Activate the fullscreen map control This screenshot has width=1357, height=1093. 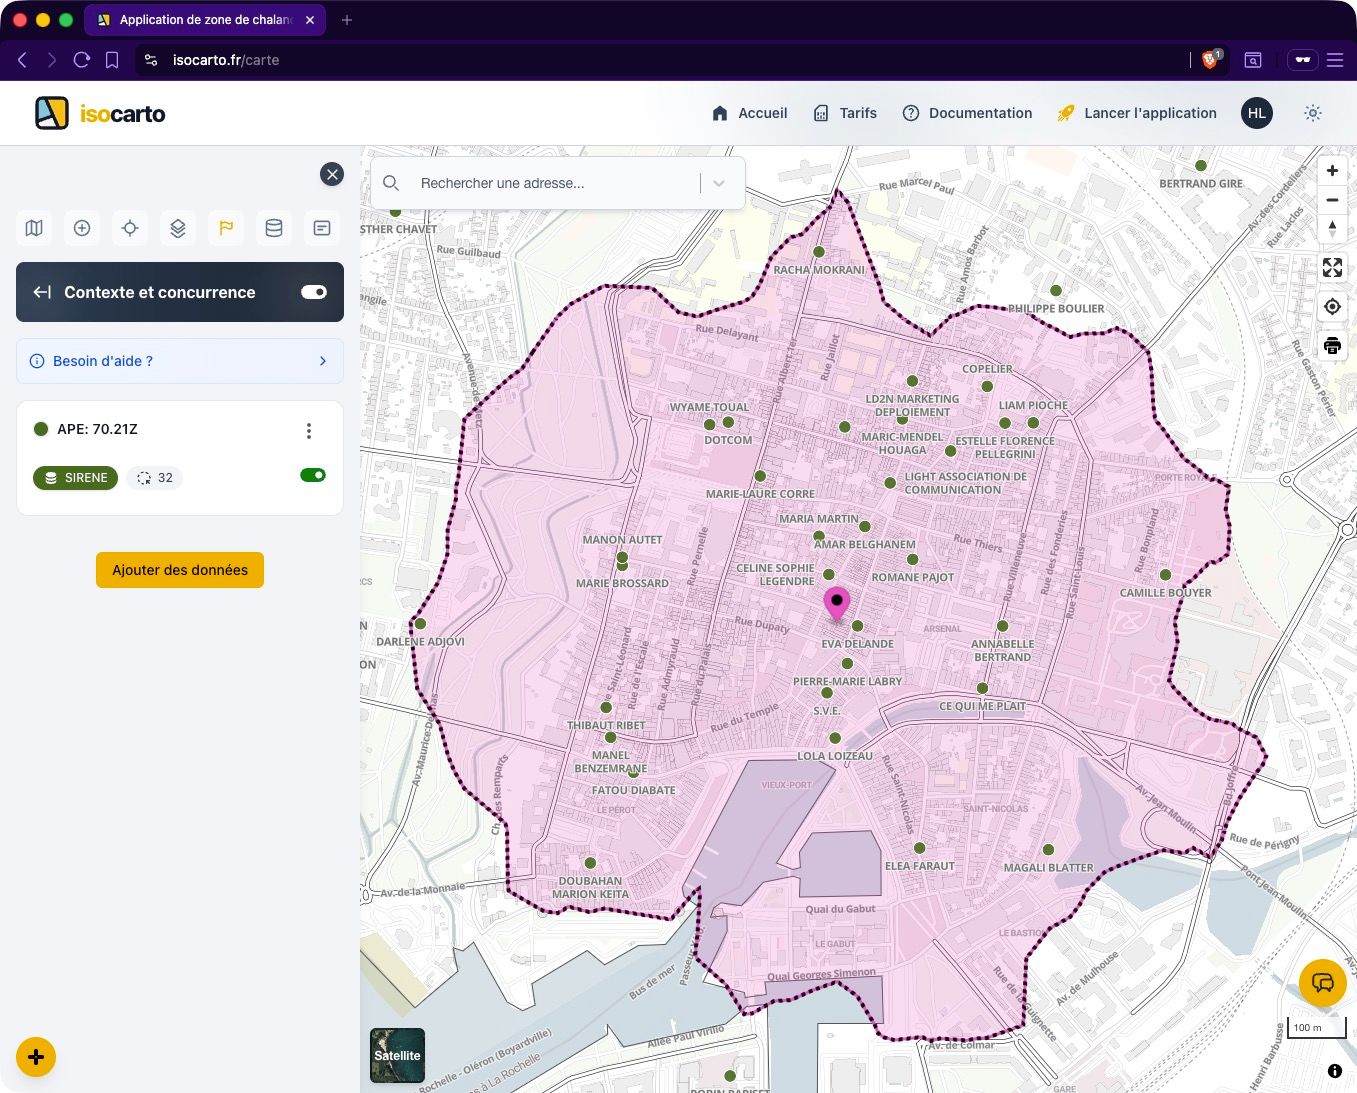[x=1332, y=267]
